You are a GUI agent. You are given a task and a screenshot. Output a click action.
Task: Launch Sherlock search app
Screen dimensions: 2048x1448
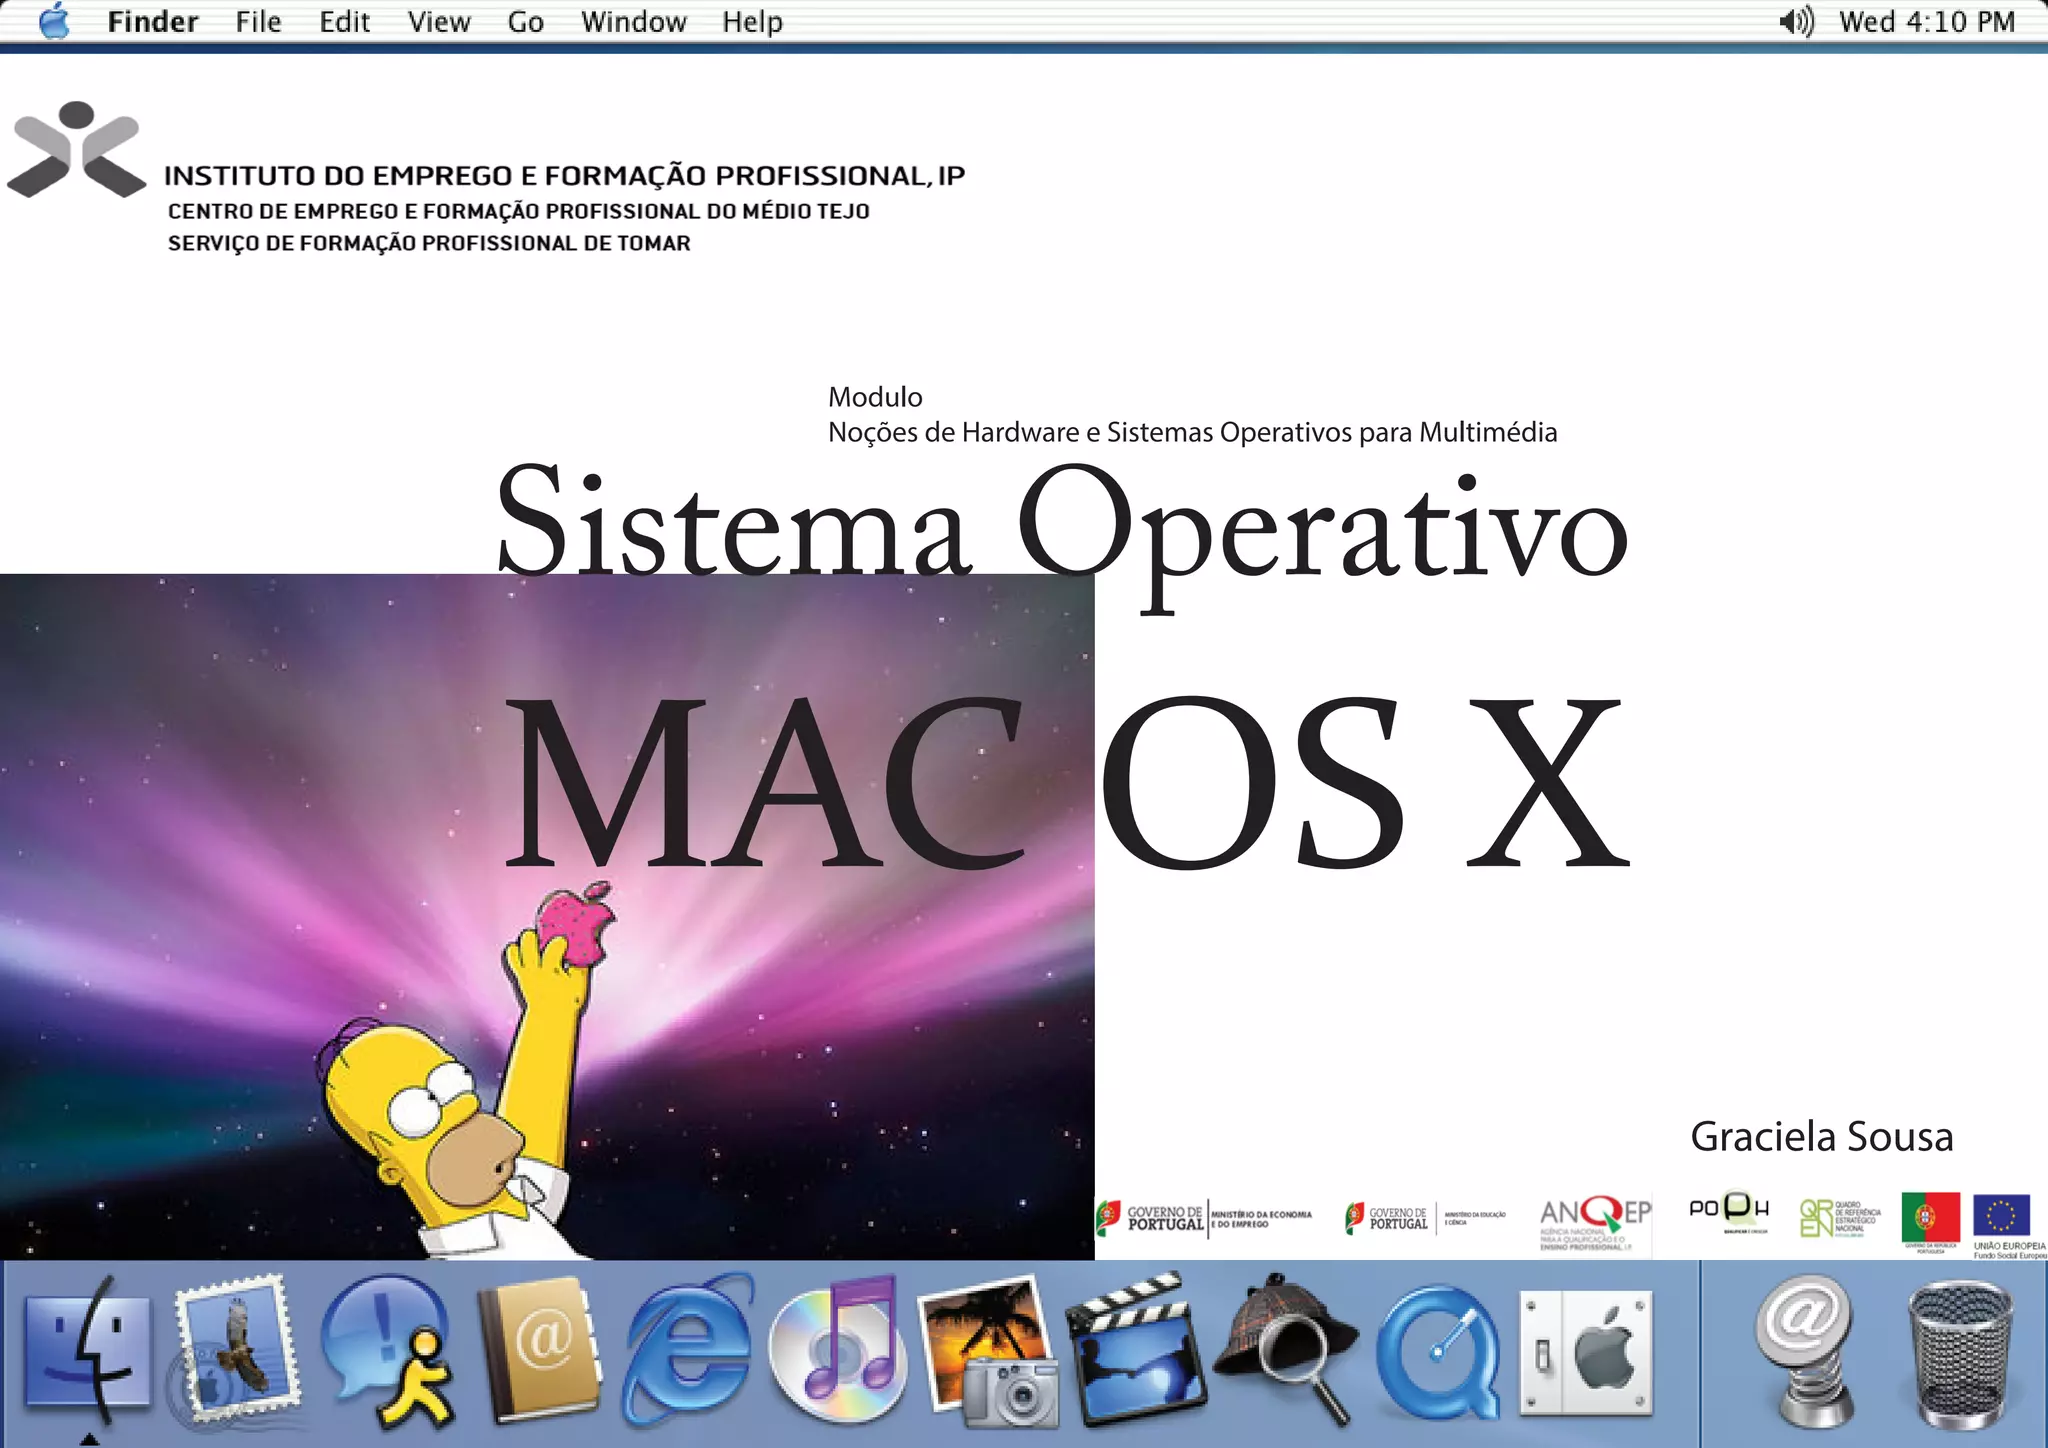coord(1284,1345)
